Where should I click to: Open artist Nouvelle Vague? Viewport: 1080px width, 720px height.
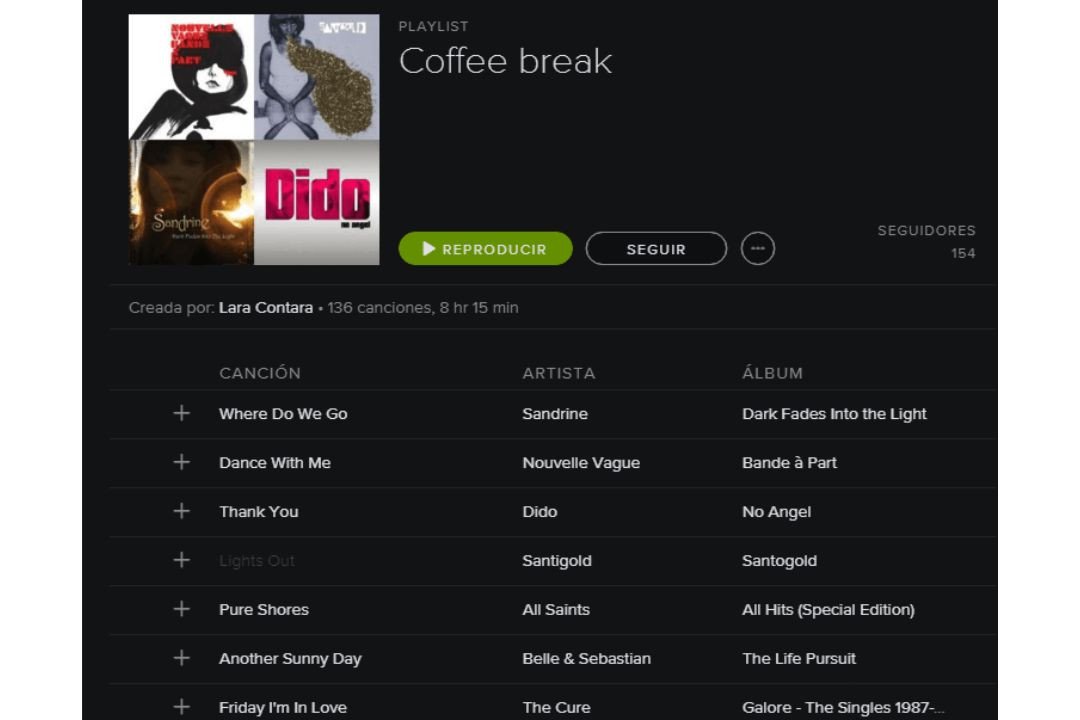pyautogui.click(x=581, y=463)
